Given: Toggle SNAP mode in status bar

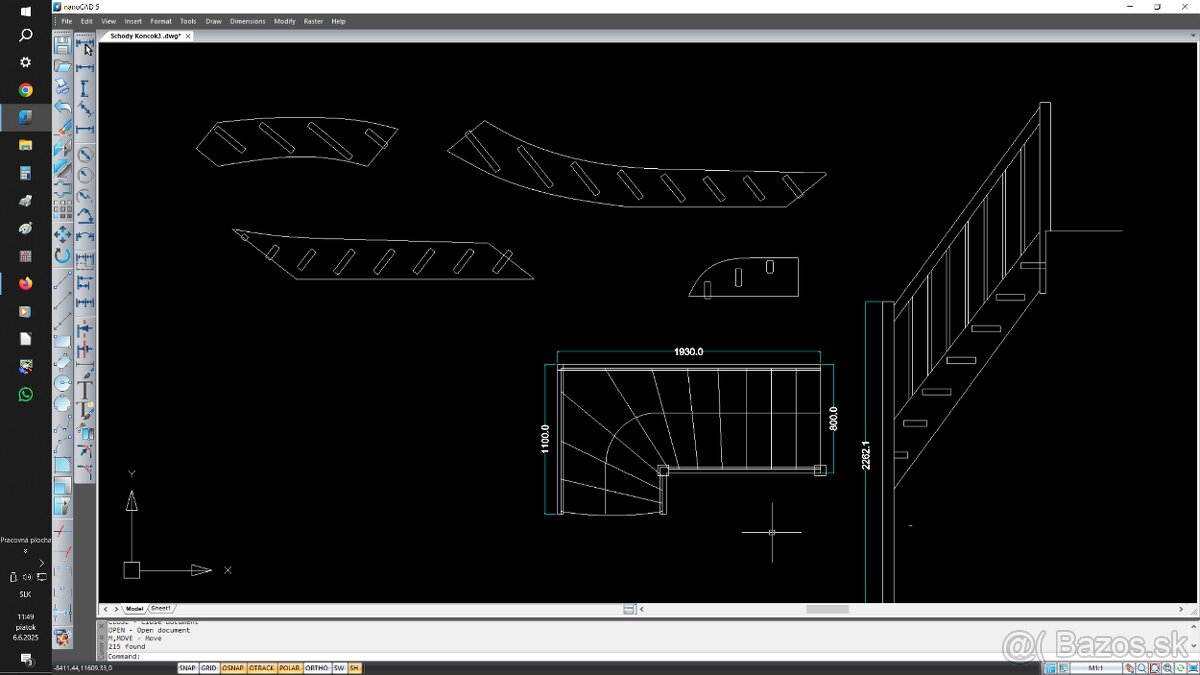Looking at the screenshot, I should [x=187, y=667].
